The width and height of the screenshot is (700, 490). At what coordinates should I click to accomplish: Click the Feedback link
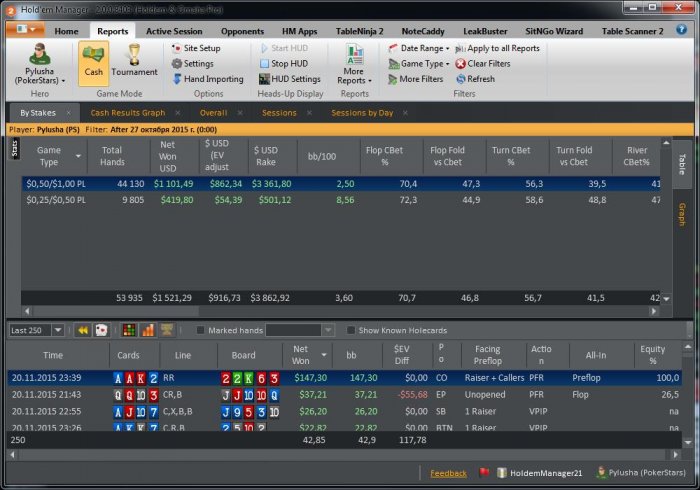tap(448, 473)
